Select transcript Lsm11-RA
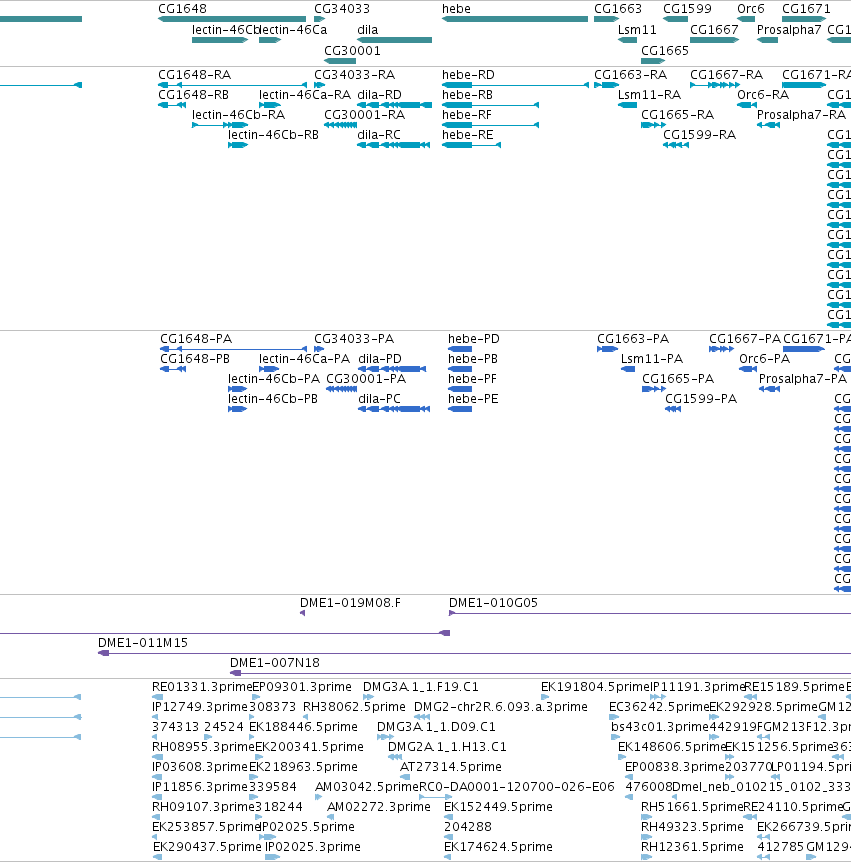The height and width of the screenshot is (862, 851). [x=649, y=95]
